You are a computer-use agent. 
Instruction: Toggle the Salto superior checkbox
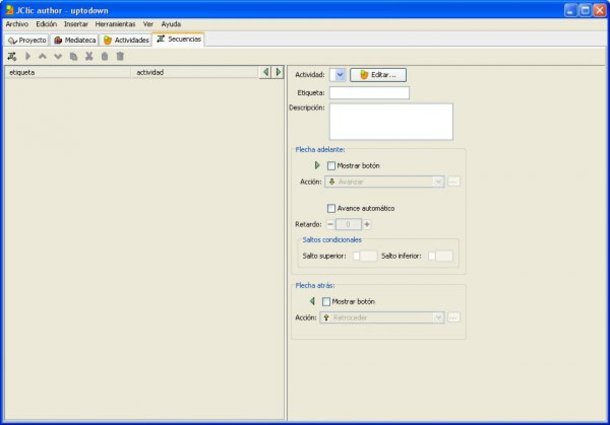[x=356, y=256]
